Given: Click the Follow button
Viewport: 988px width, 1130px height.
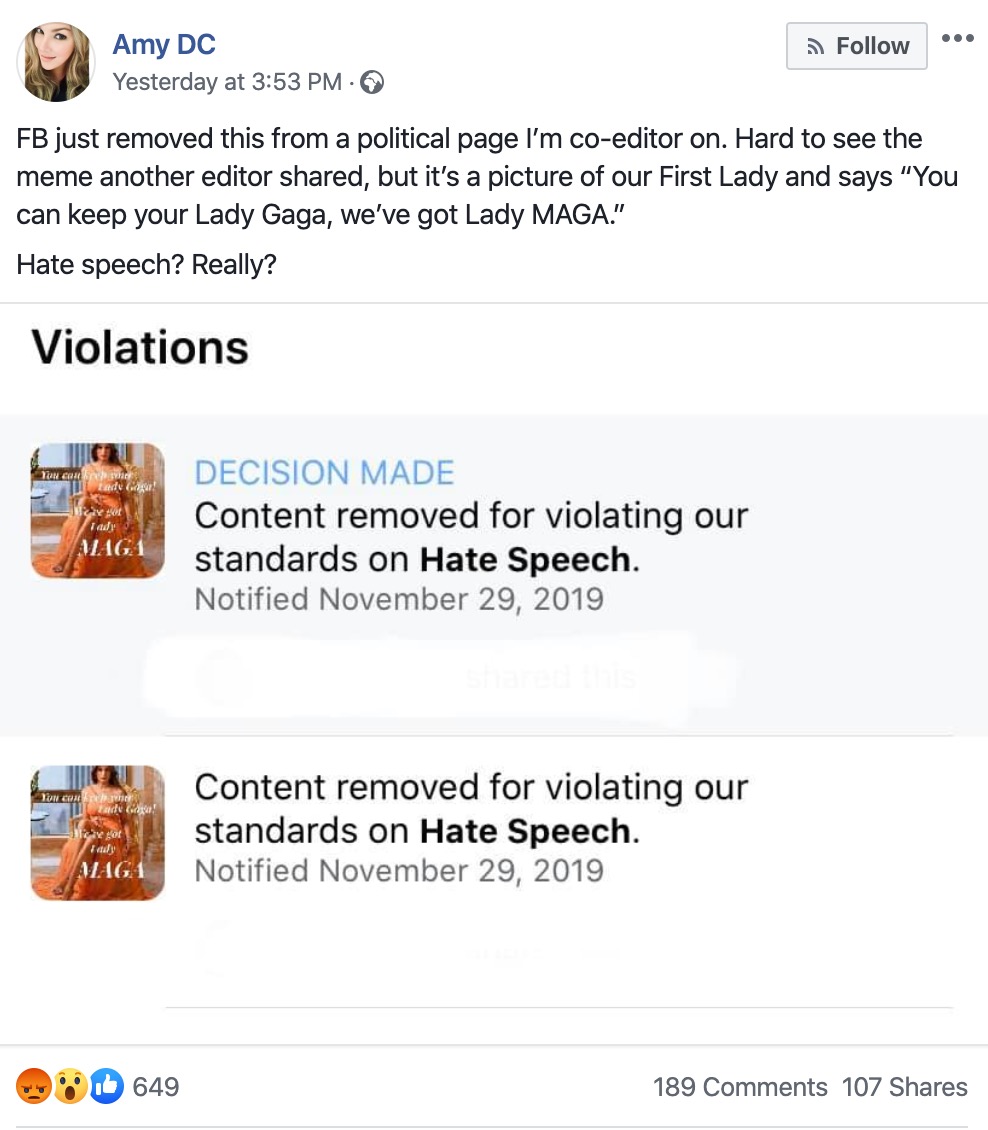Looking at the screenshot, I should click(856, 46).
